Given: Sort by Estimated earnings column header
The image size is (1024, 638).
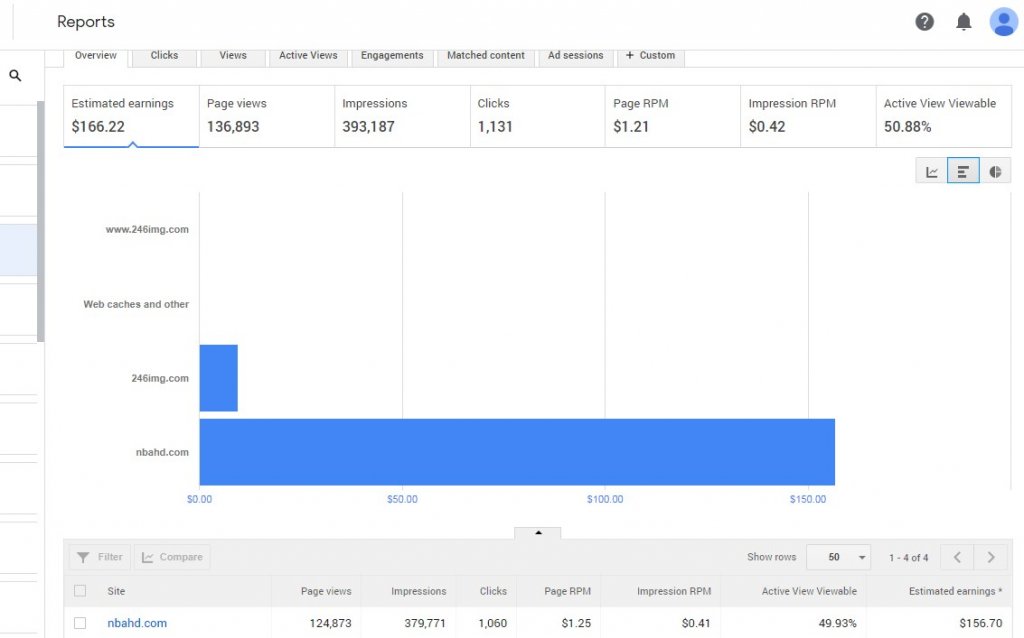Looking at the screenshot, I should click(955, 591).
